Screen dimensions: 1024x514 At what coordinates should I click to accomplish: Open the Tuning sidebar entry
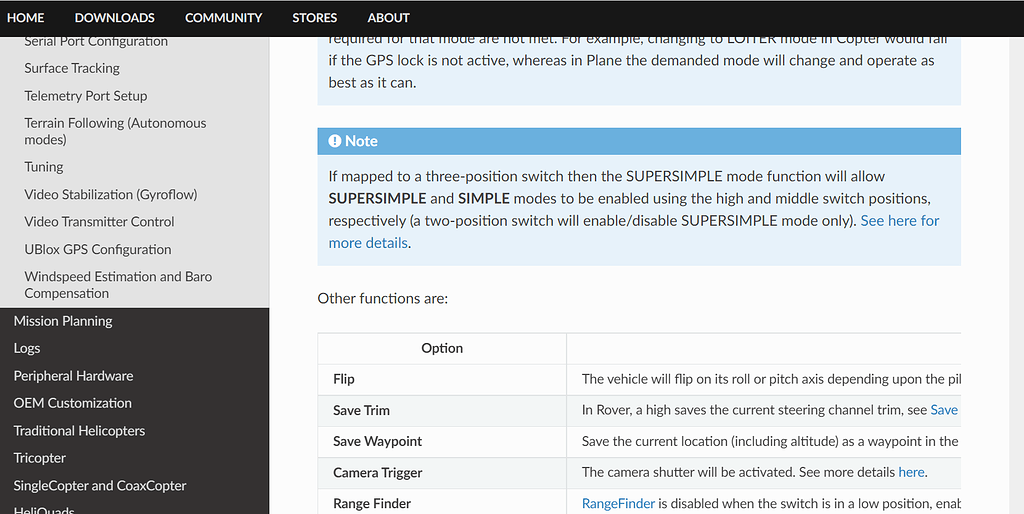pyautogui.click(x=44, y=167)
